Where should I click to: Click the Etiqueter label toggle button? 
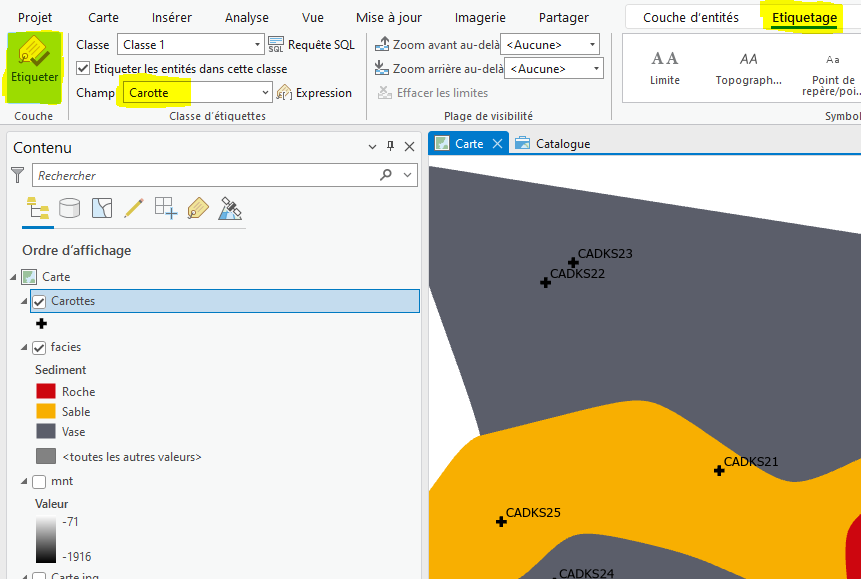pos(34,64)
